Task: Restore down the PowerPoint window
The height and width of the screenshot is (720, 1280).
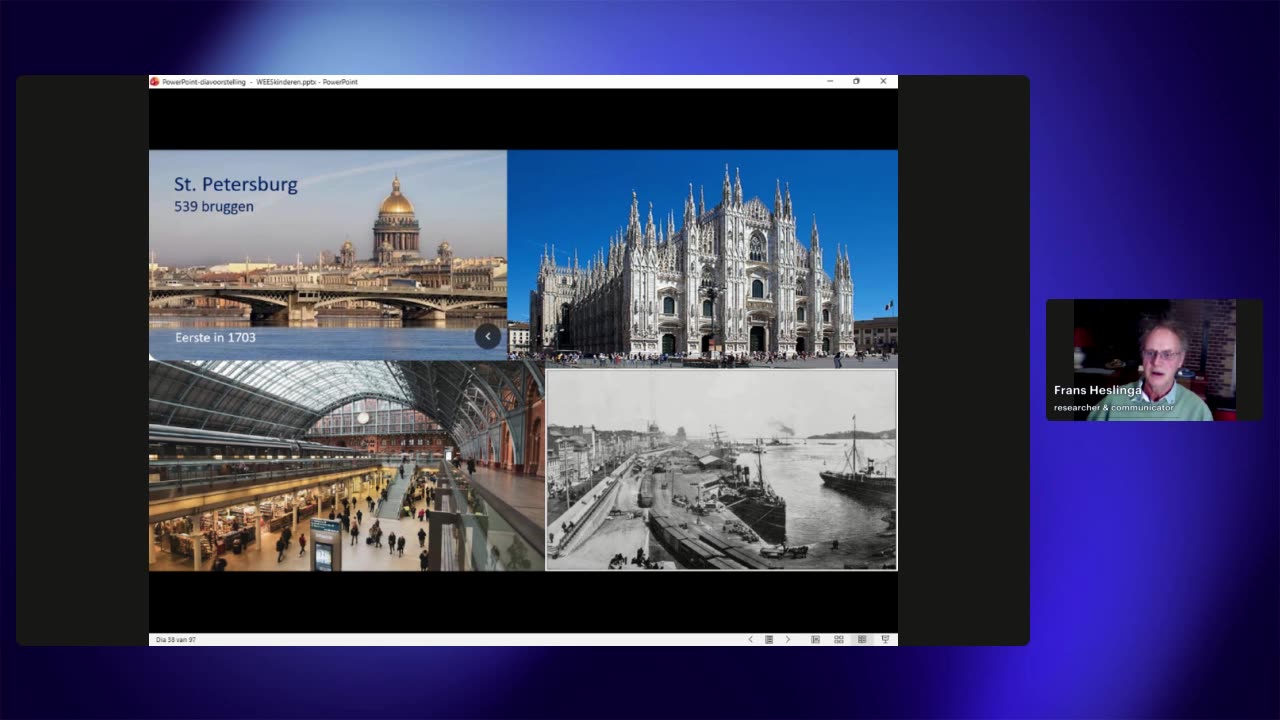Action: click(x=856, y=81)
